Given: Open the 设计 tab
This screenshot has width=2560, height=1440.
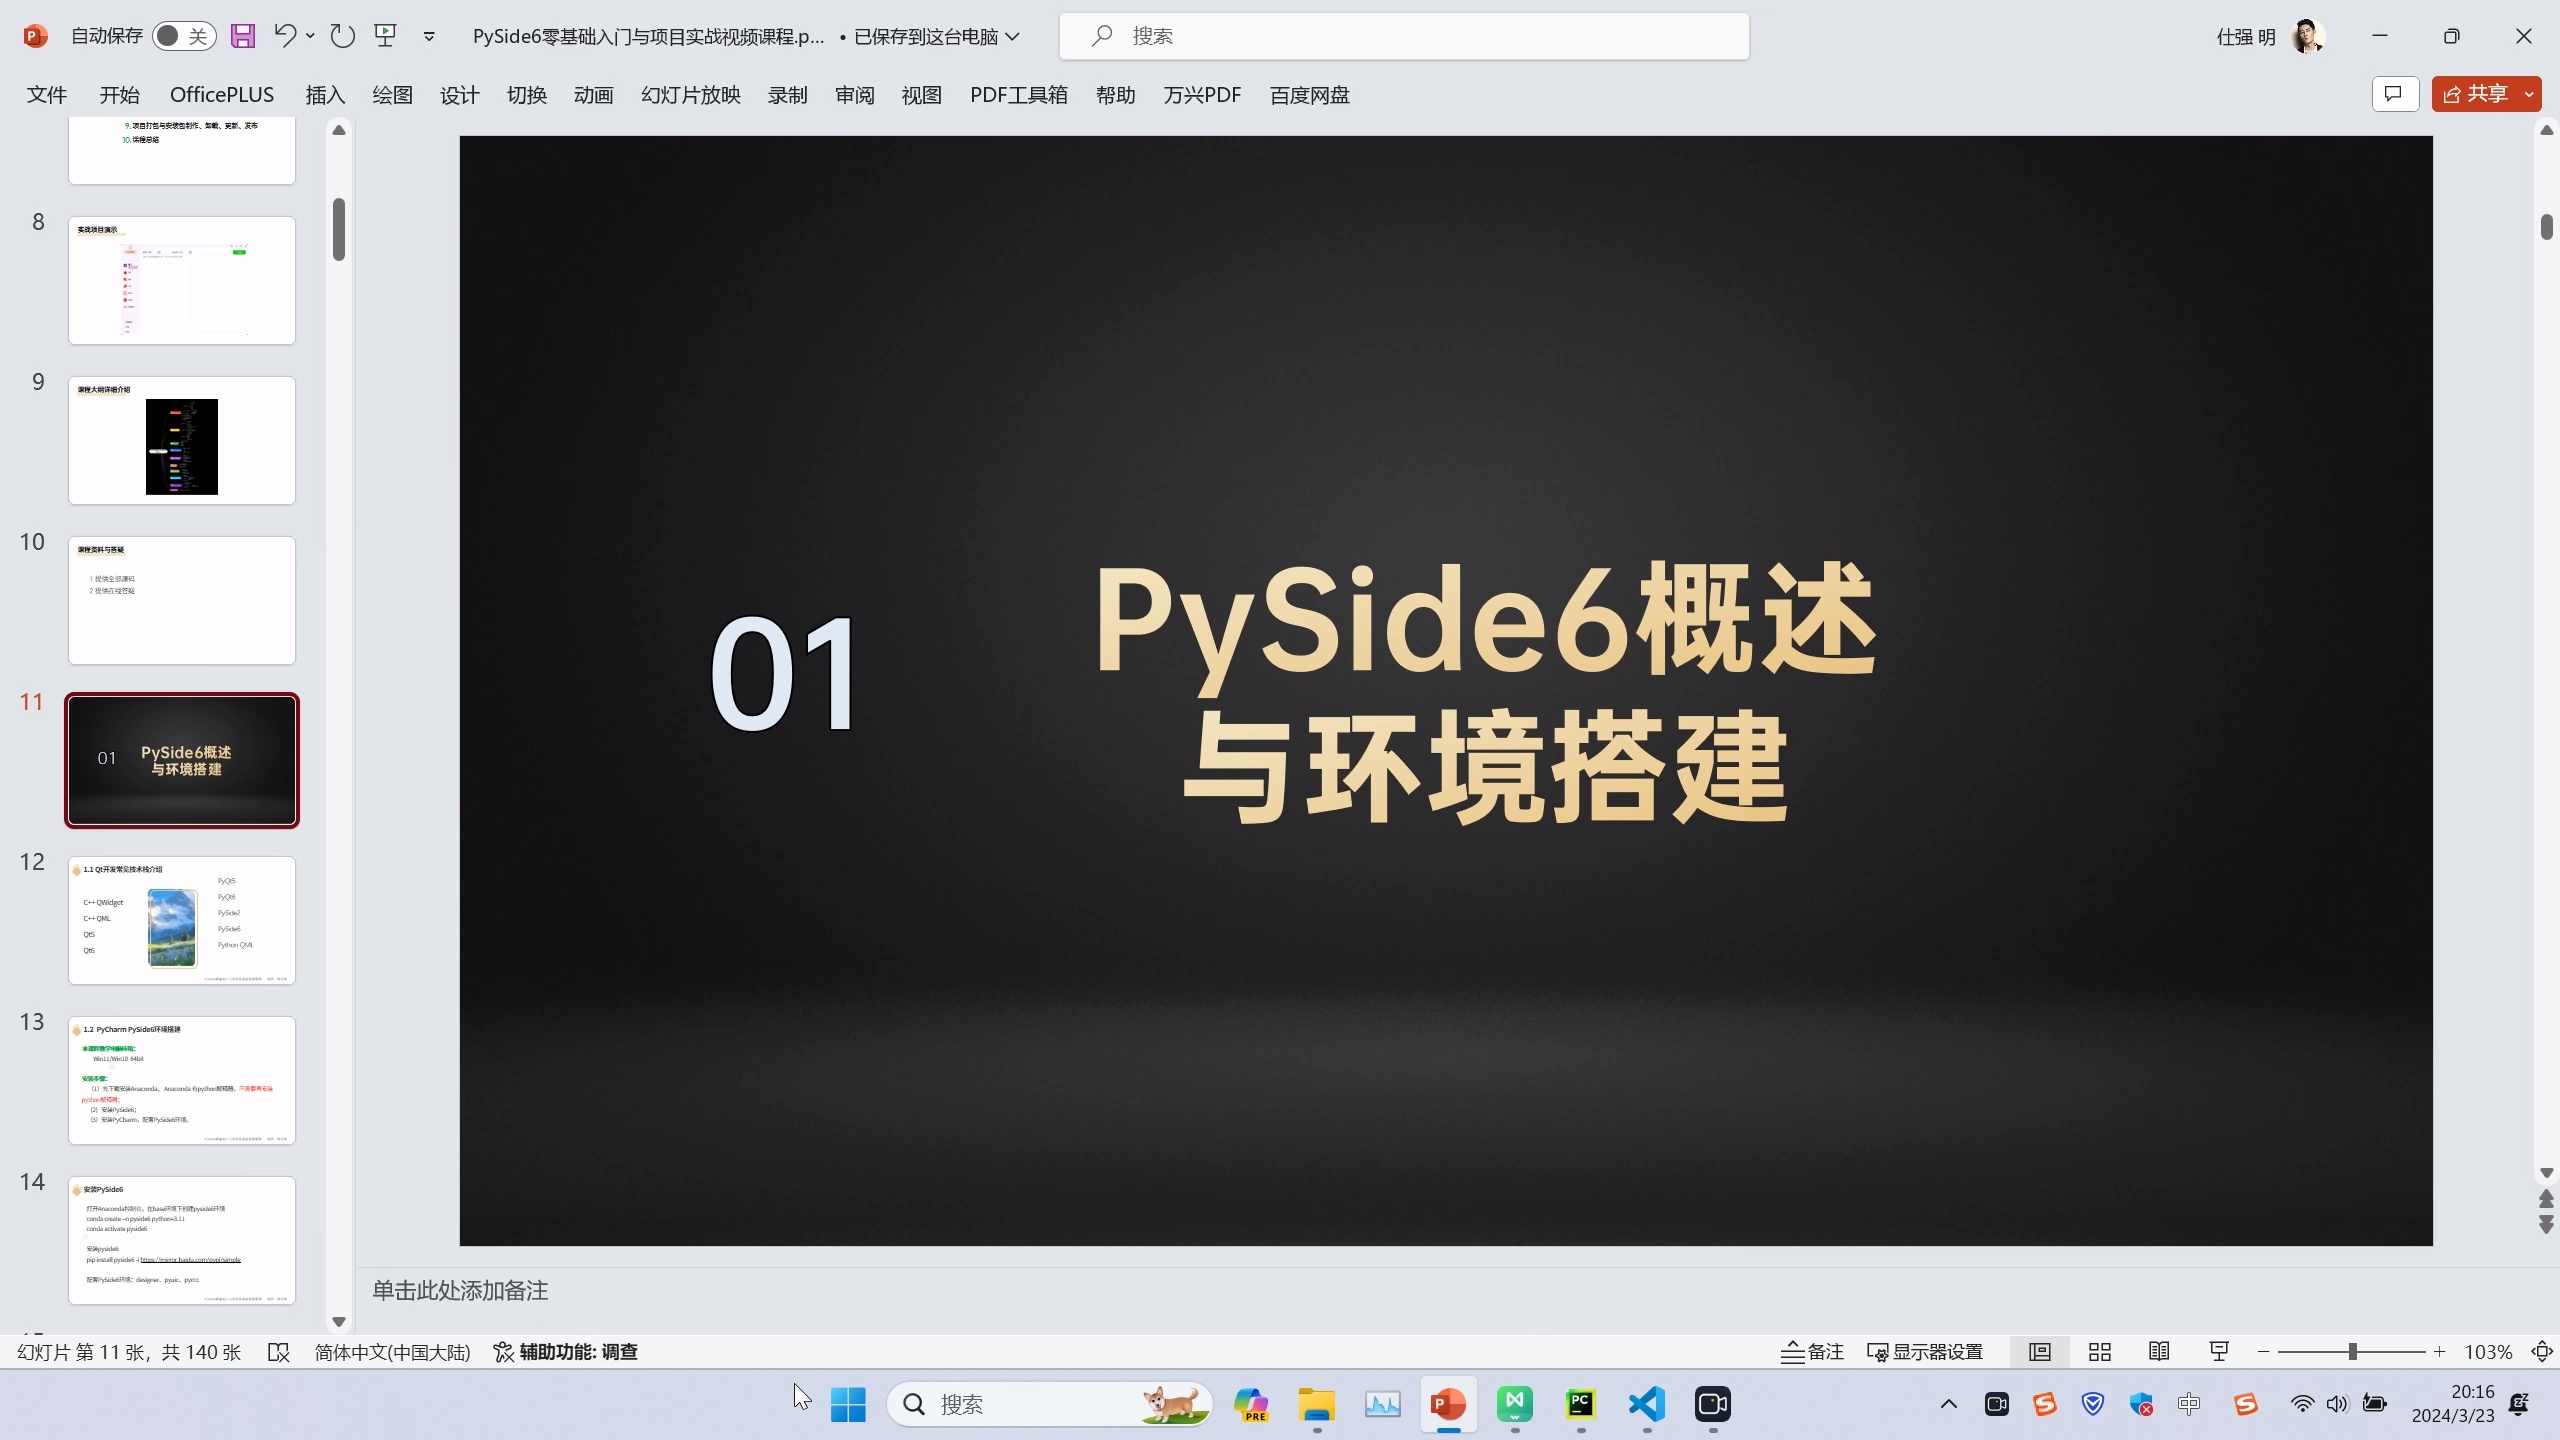Looking at the screenshot, I should click(x=459, y=95).
